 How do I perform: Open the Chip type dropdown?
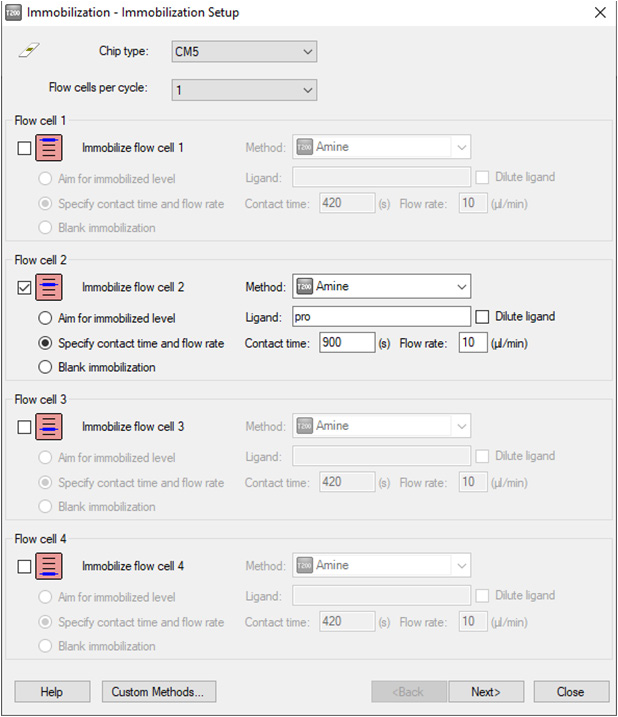click(244, 51)
